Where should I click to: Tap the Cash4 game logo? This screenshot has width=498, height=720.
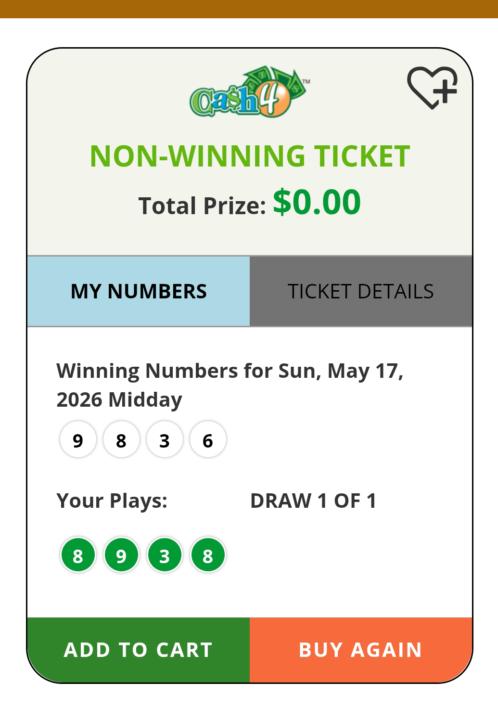[x=249, y=92]
